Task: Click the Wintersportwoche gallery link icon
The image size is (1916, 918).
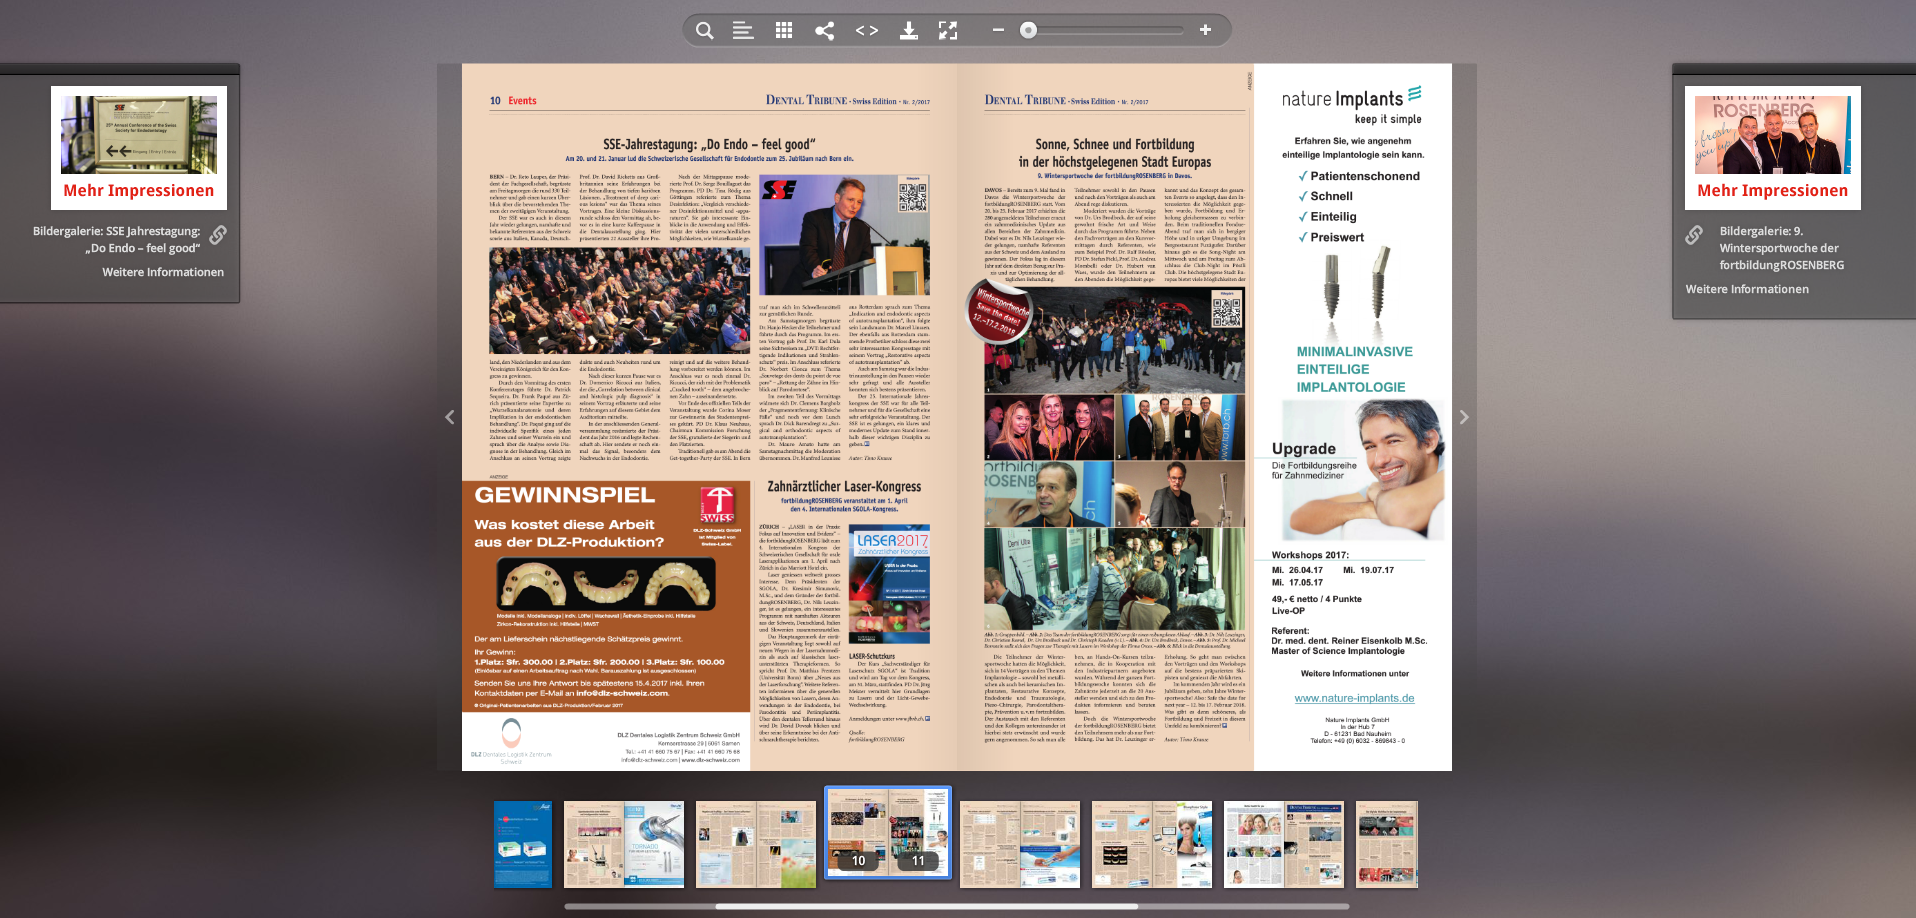Action: click(1694, 235)
